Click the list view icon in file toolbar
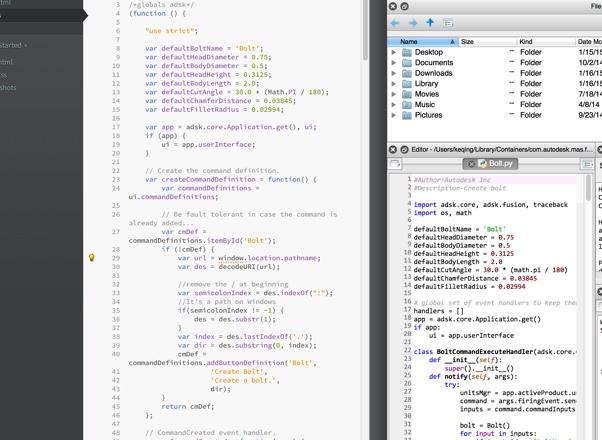The height and width of the screenshot is (440, 602). tap(448, 22)
